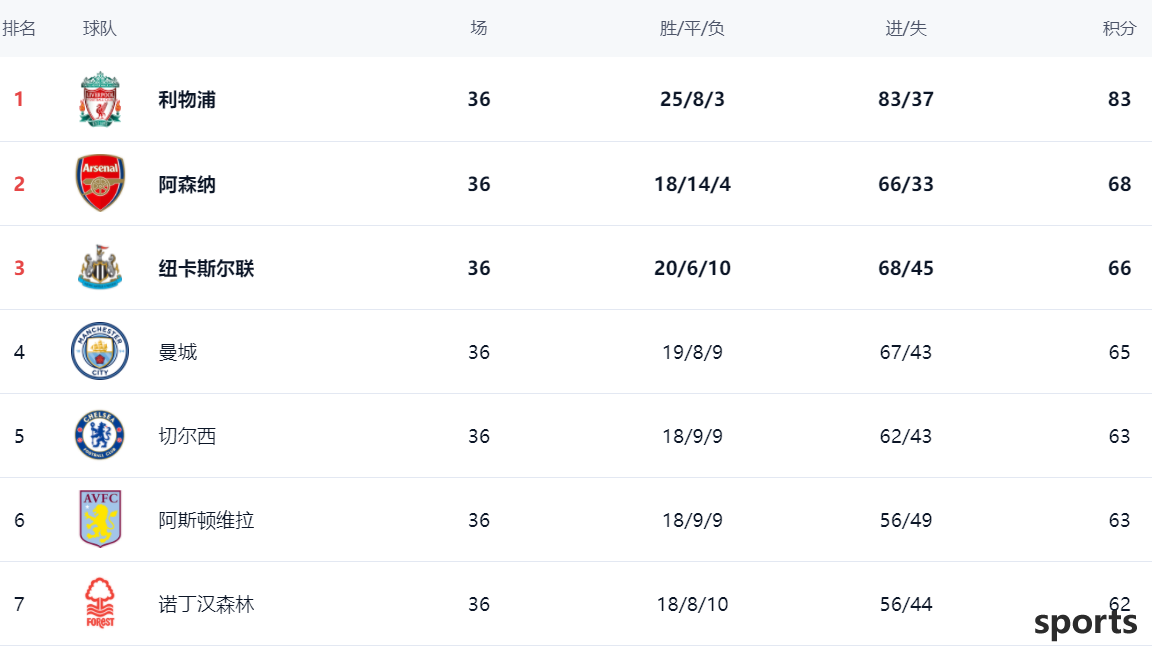Screen dimensions: 1152x654
Task: Select Liverpool's 83 points cell
Action: [1119, 99]
